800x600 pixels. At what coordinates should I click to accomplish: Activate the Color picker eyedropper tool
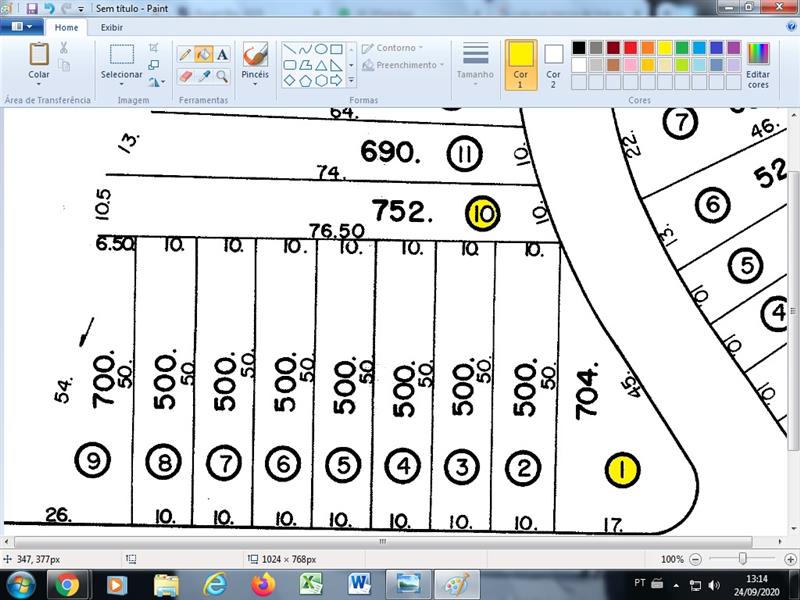pyautogui.click(x=203, y=76)
